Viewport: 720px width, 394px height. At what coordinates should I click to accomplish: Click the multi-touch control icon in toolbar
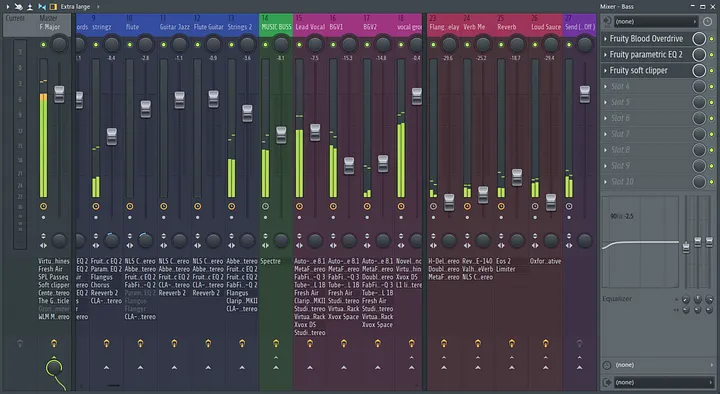[x=18, y=6]
